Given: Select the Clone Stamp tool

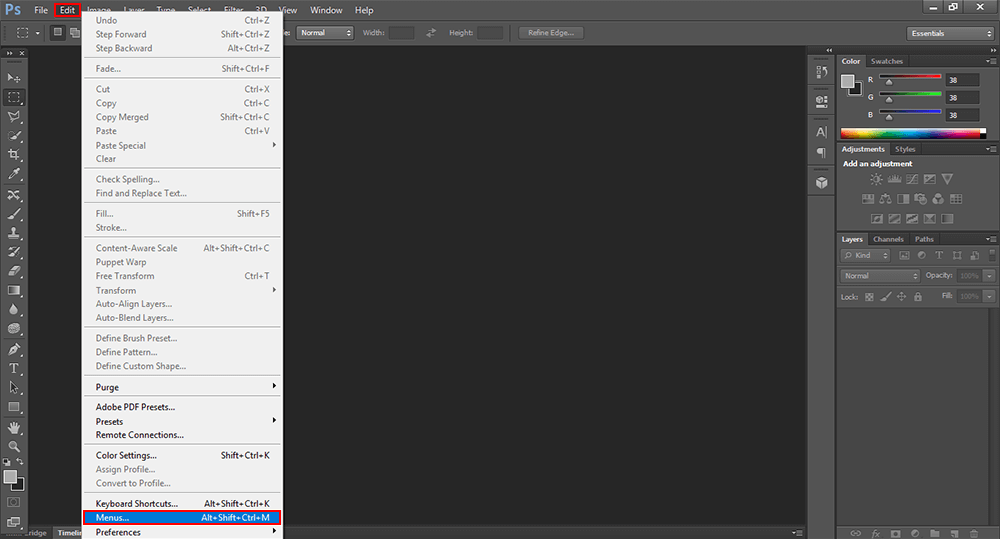Looking at the screenshot, I should pos(13,233).
